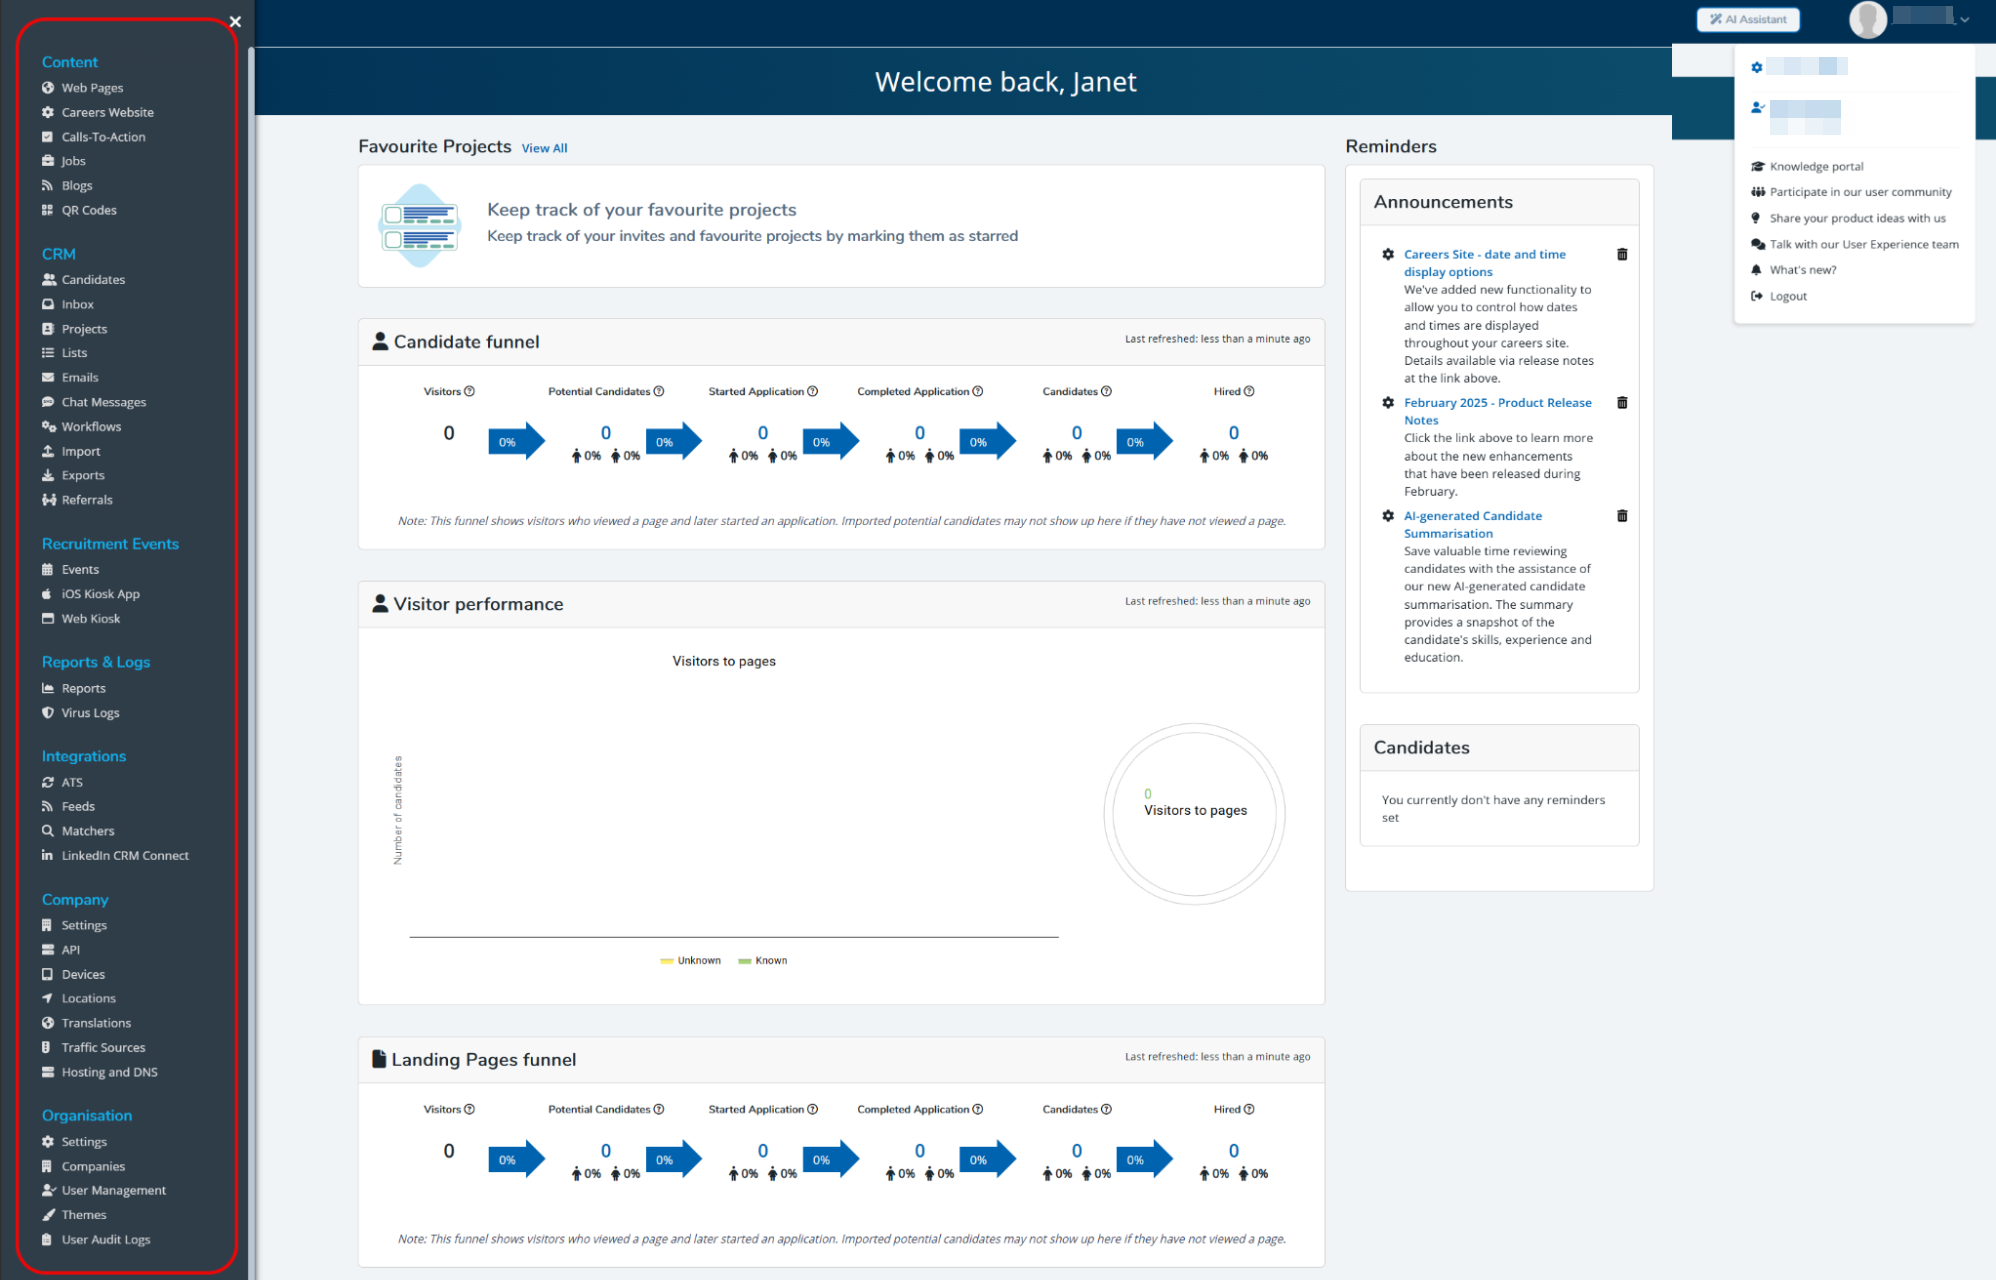Select Logout from the user menu
This screenshot has width=1996, height=1280.
click(x=1788, y=297)
